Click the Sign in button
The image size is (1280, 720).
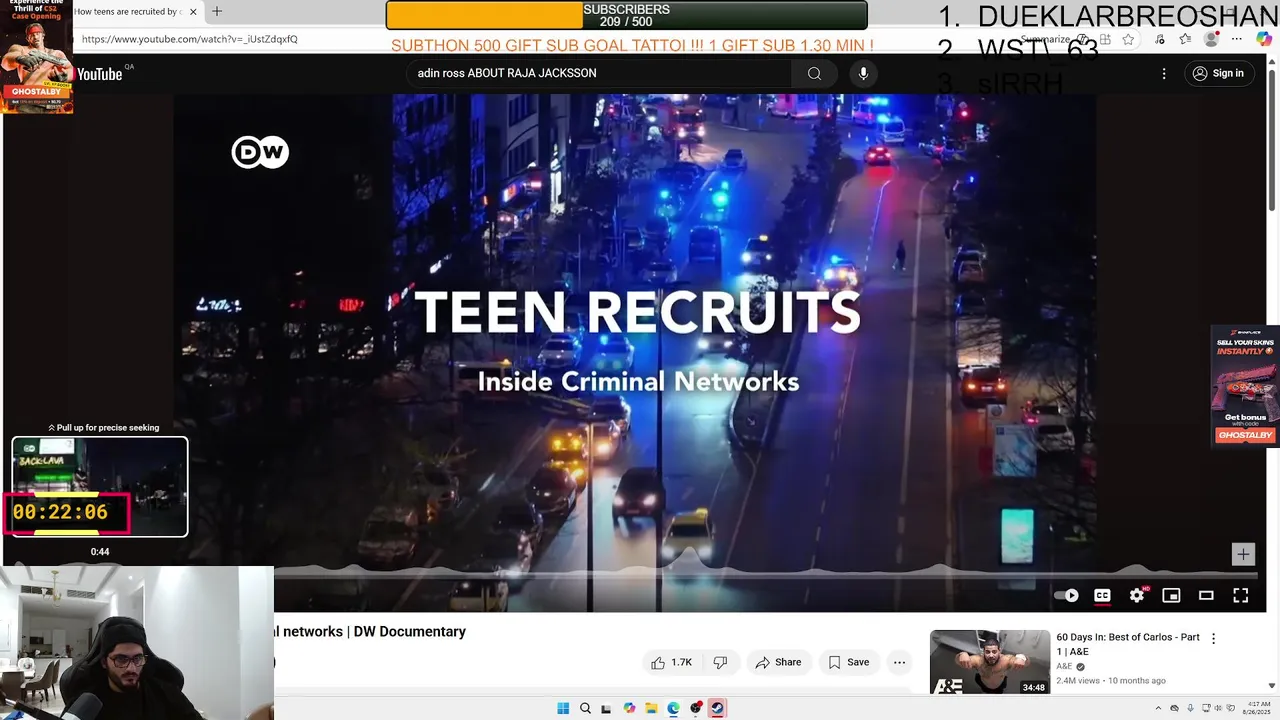(x=1218, y=73)
